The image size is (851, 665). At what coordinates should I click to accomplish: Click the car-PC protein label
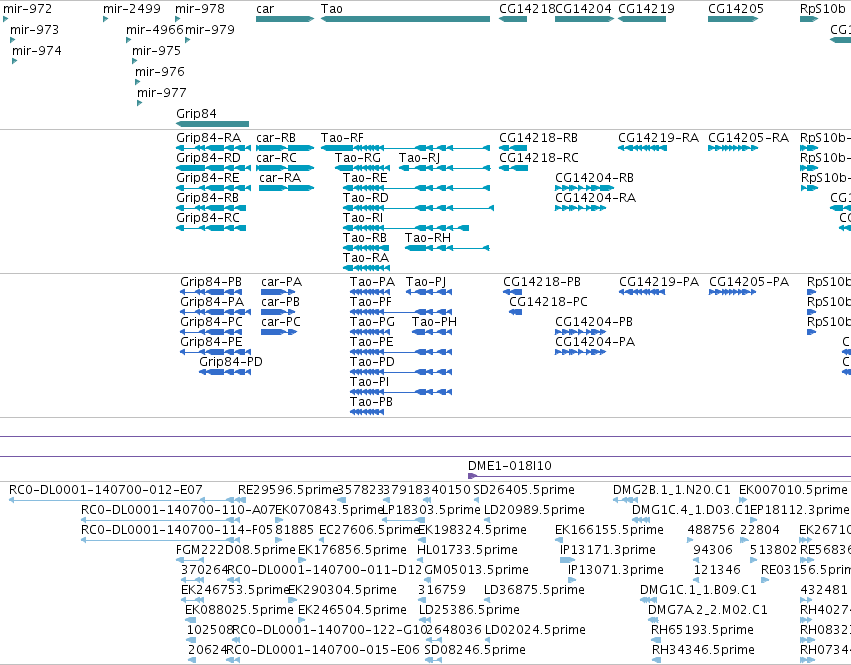tap(281, 322)
